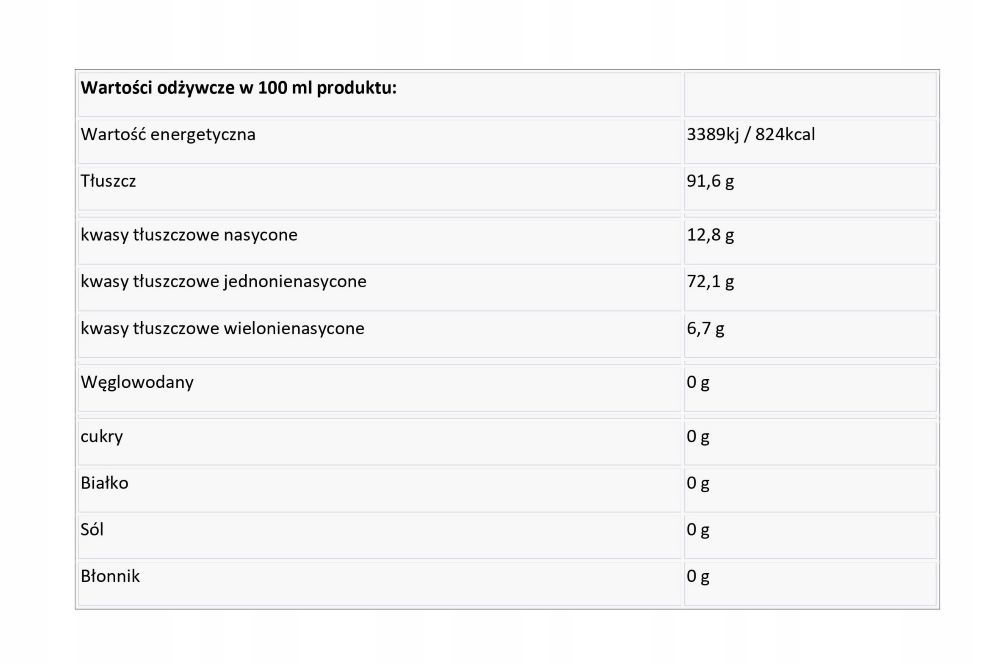Click the '0 g' value for Białko
Viewport: 1000px width, 665px height.
pos(698,483)
